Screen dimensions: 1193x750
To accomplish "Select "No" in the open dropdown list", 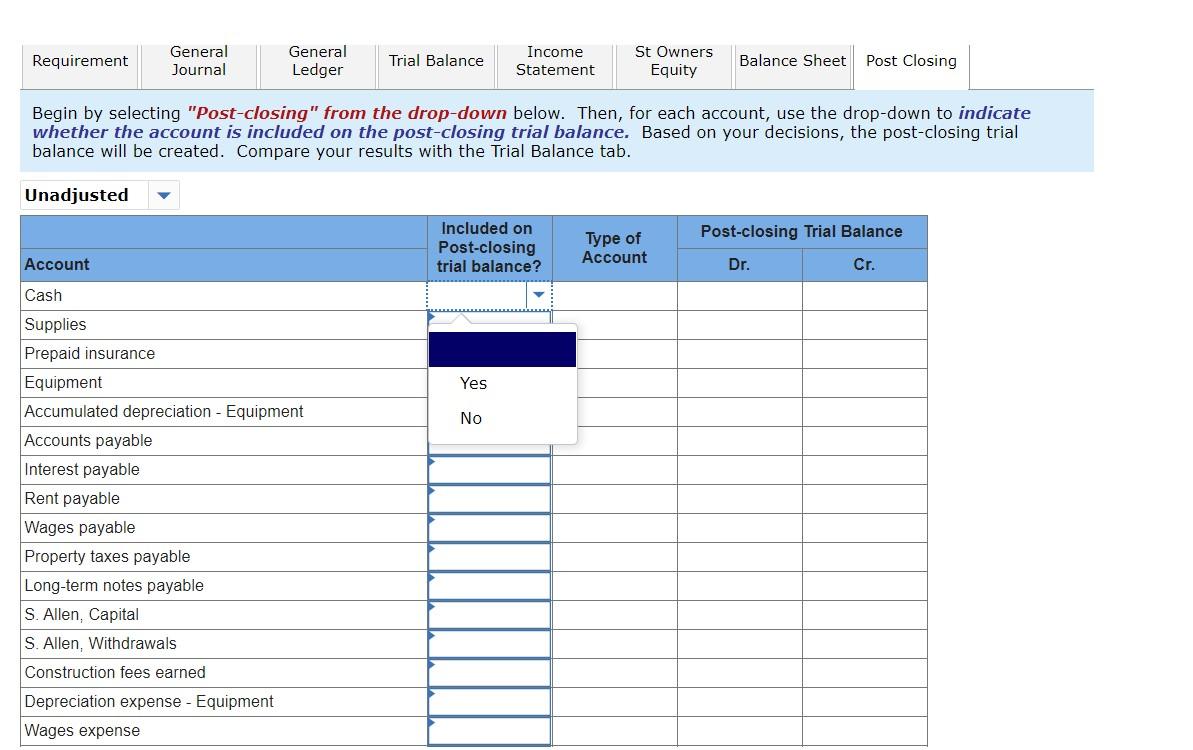I will pyautogui.click(x=470, y=418).
